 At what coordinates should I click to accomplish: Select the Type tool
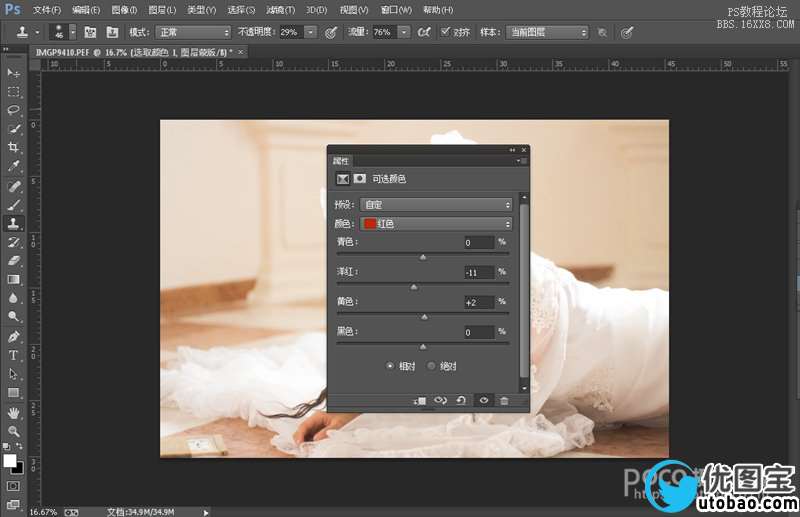click(x=14, y=355)
